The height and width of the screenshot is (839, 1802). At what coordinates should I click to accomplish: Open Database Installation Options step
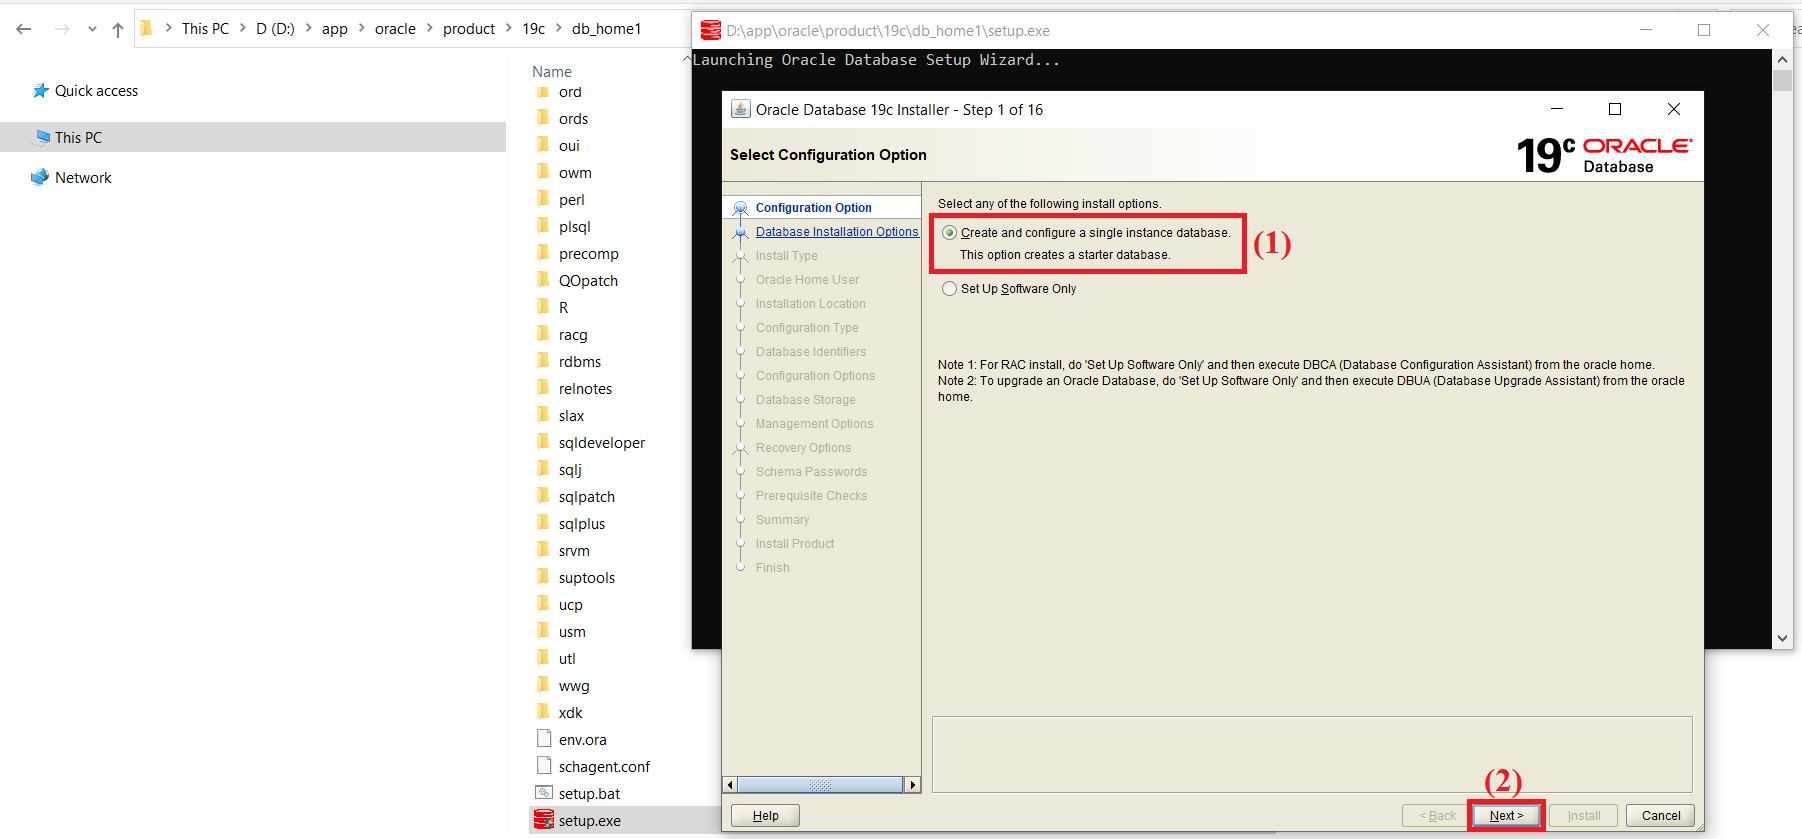[x=836, y=232]
